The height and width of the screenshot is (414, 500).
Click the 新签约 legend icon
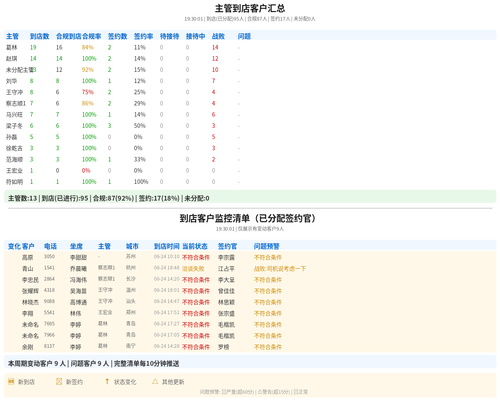pyautogui.click(x=59, y=381)
